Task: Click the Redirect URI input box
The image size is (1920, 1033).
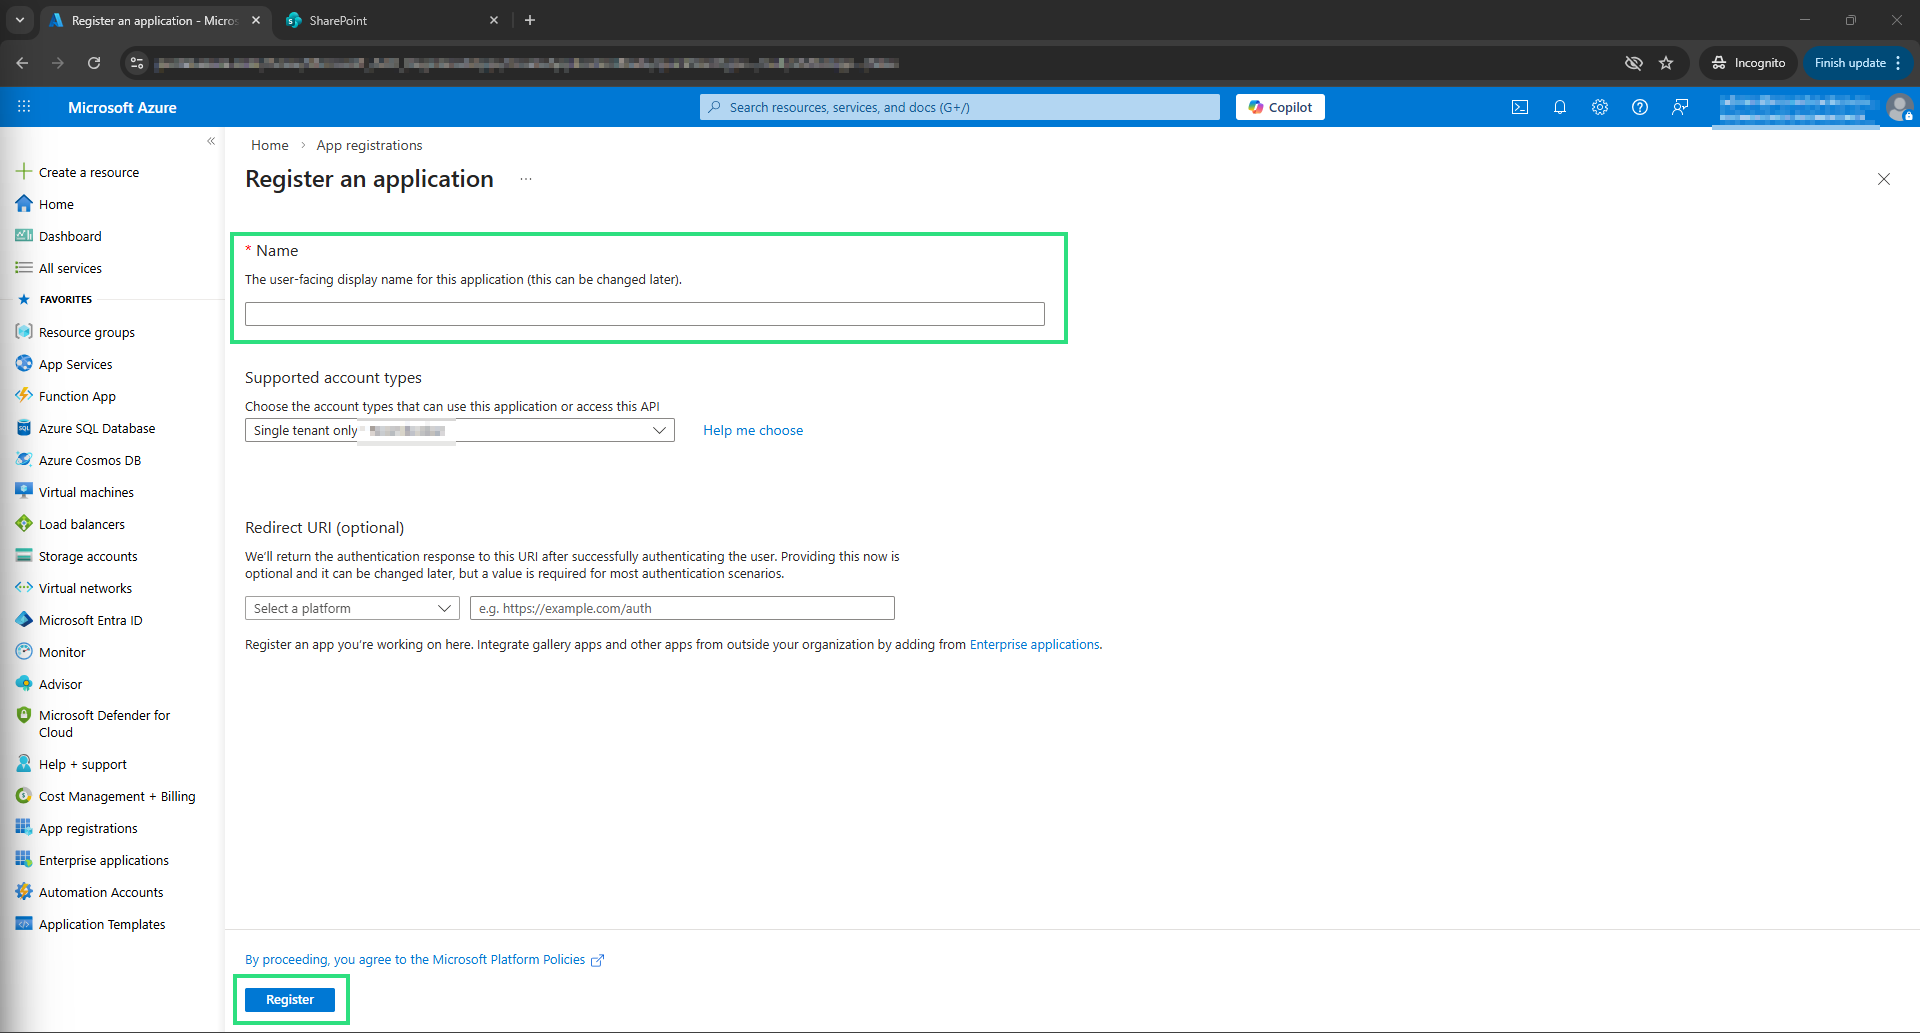Action: [681, 608]
